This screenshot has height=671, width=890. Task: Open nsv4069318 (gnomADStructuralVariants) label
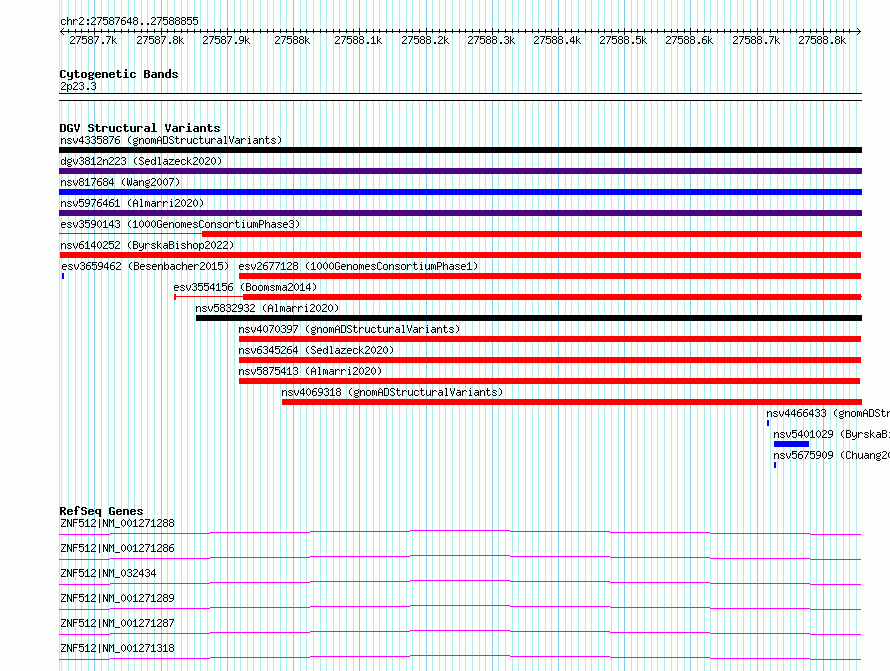[x=392, y=392]
